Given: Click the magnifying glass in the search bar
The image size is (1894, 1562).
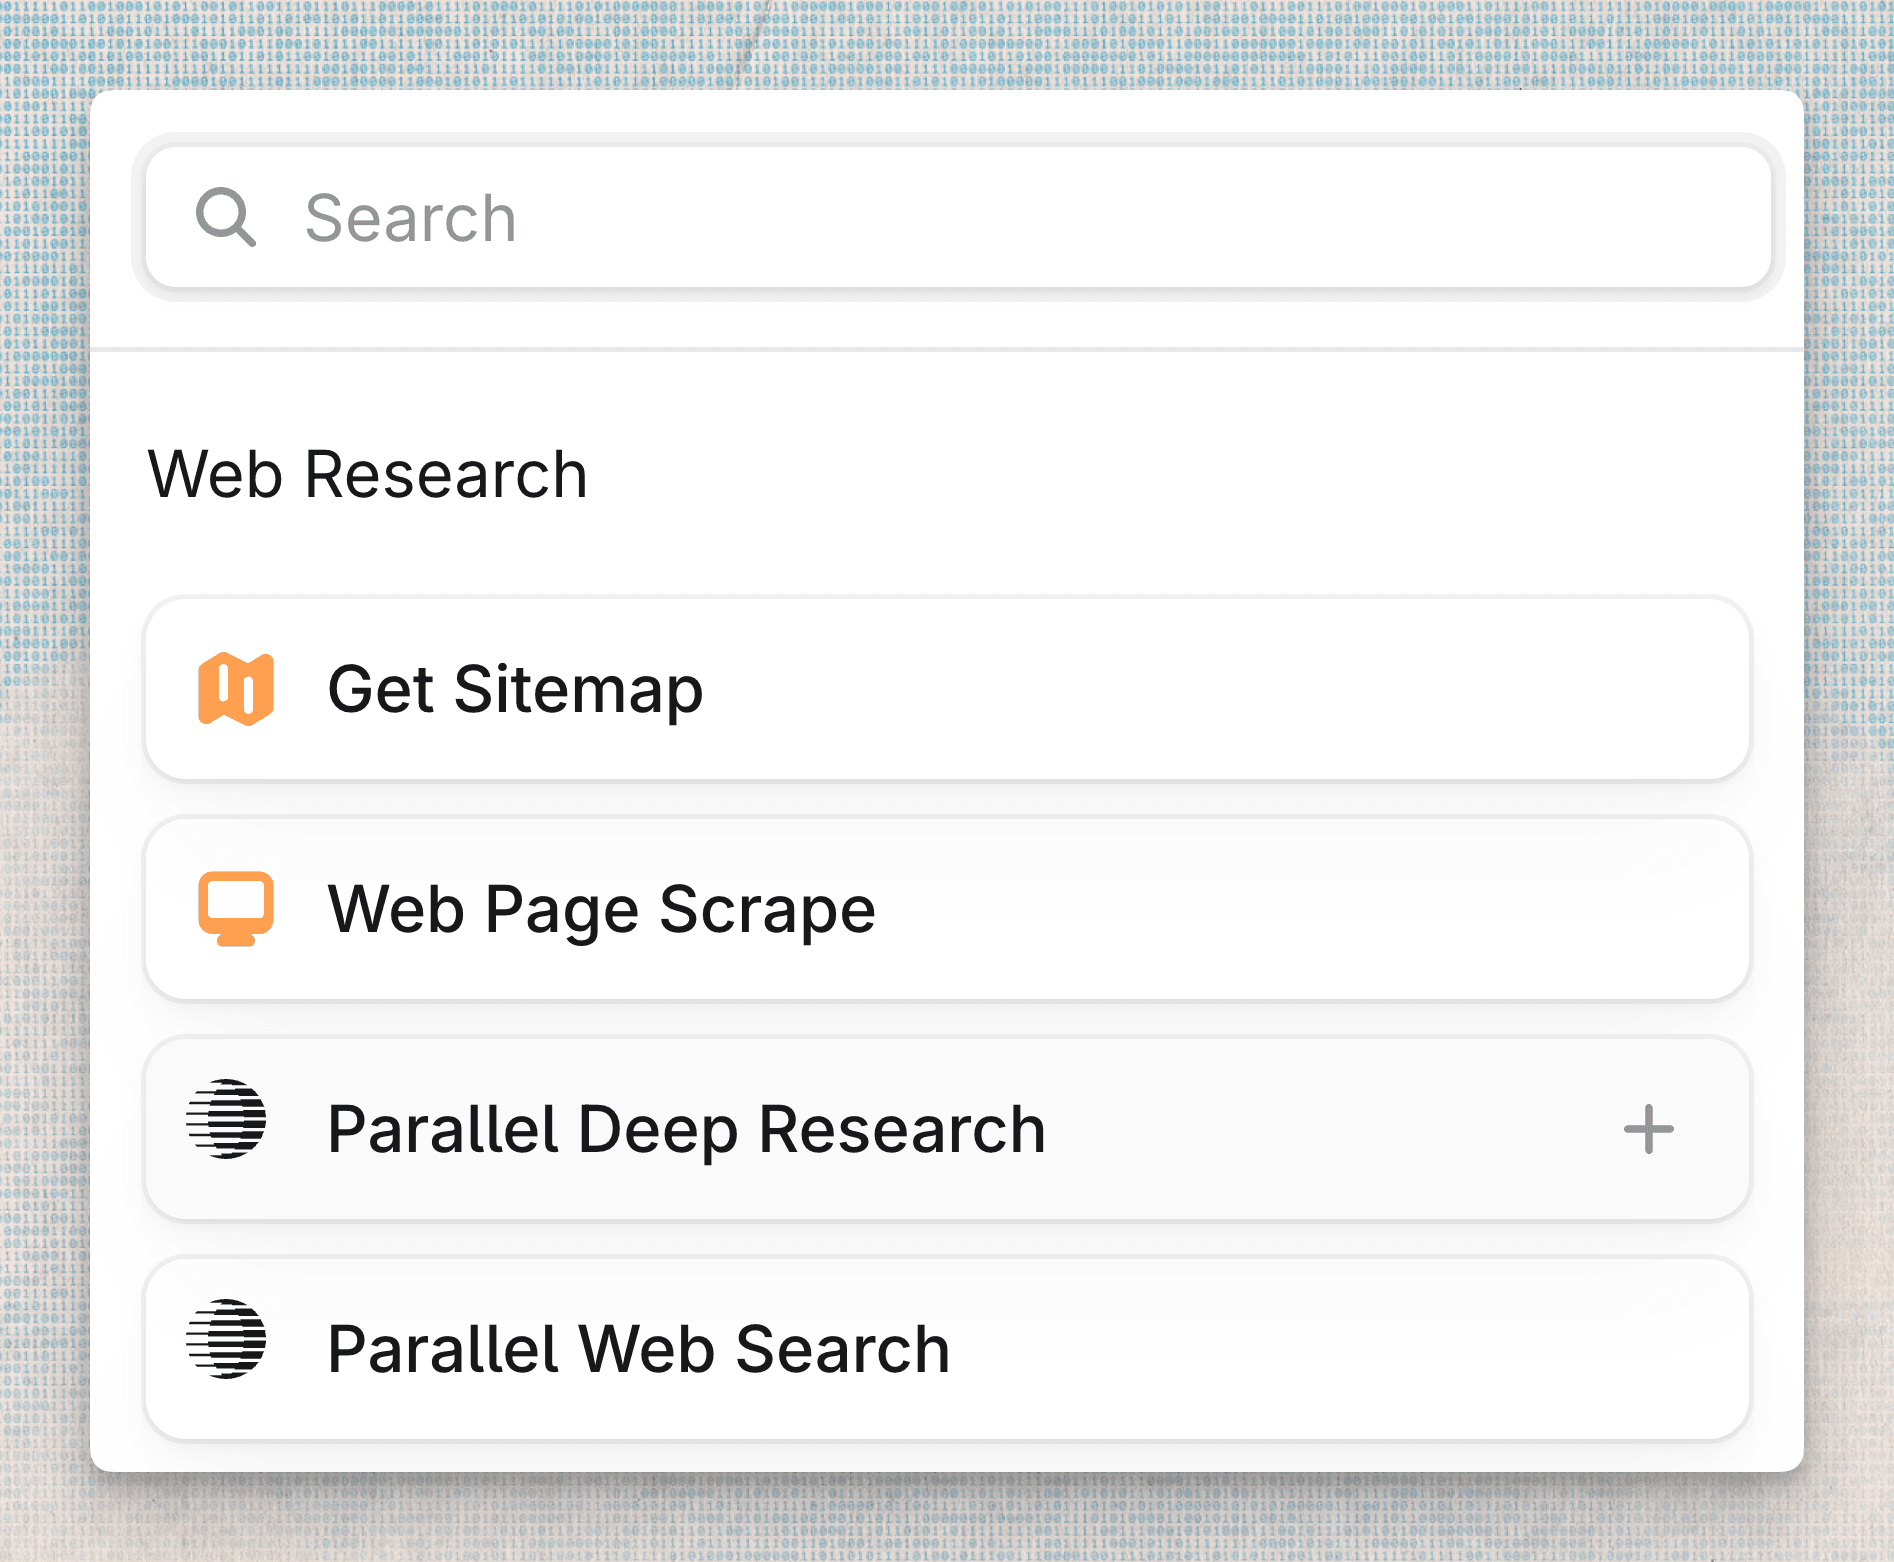Looking at the screenshot, I should [x=228, y=218].
